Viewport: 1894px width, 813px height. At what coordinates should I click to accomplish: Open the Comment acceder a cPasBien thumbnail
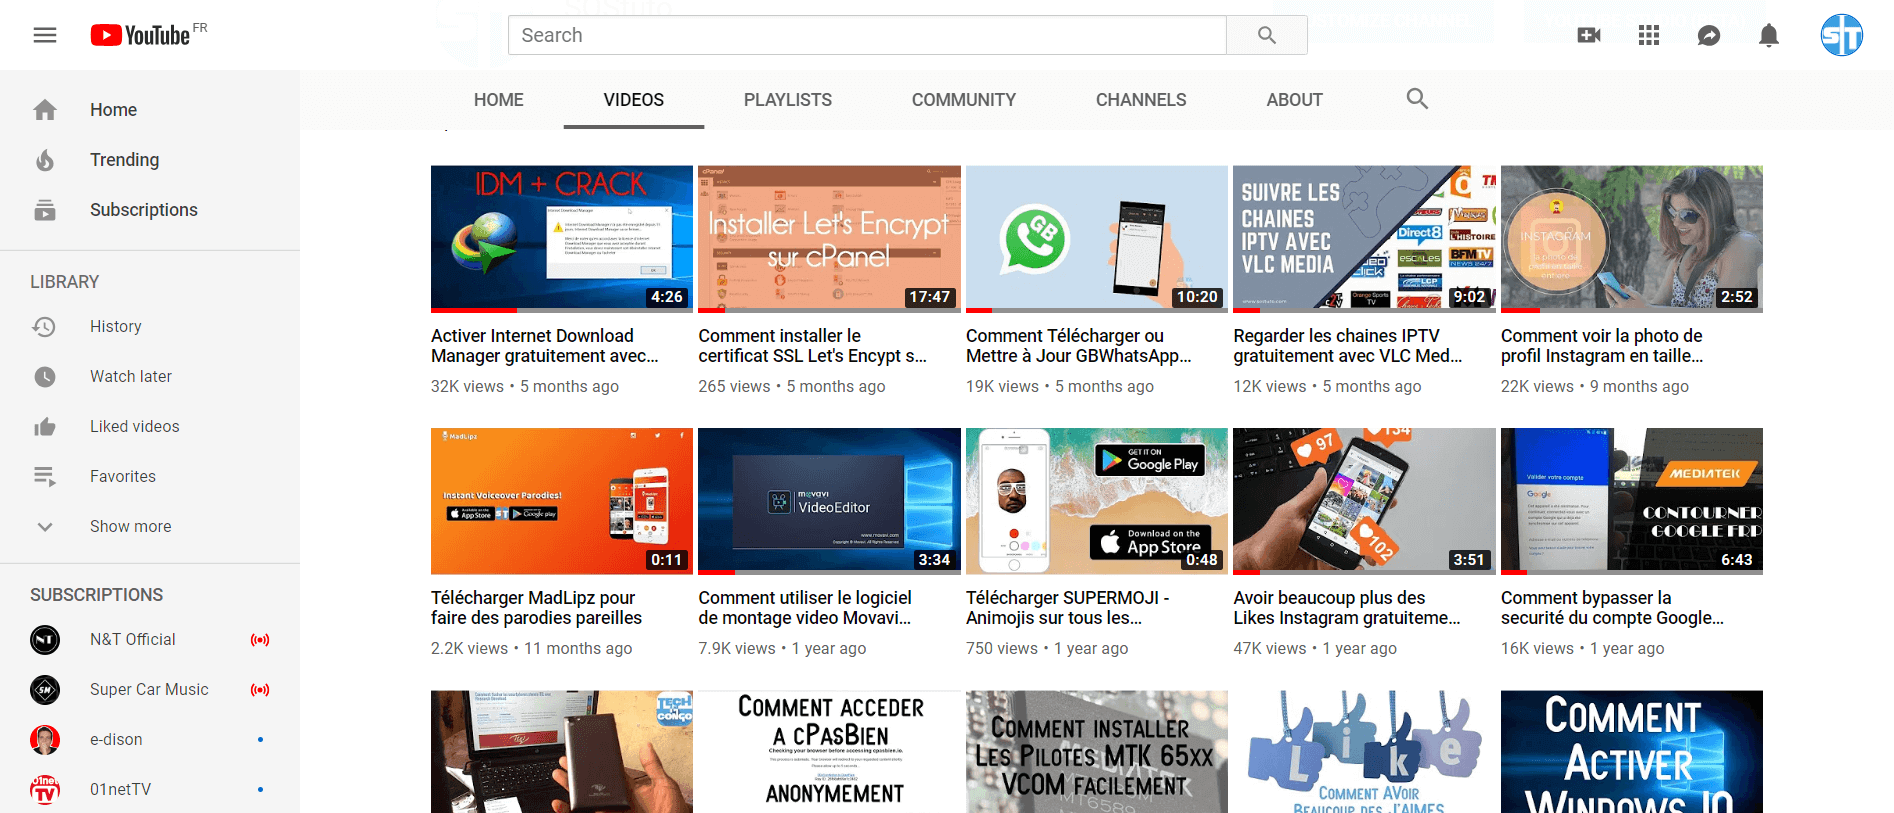(829, 752)
